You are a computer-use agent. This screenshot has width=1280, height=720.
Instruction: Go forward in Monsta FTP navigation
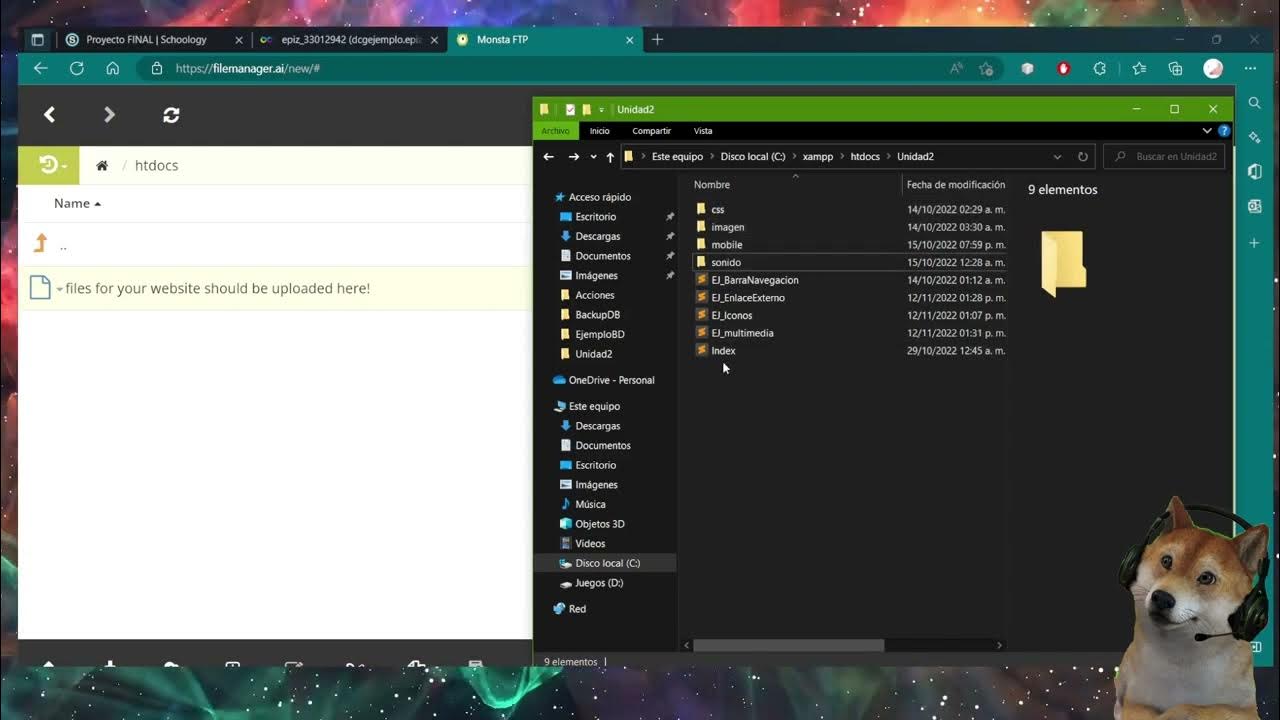[109, 115]
